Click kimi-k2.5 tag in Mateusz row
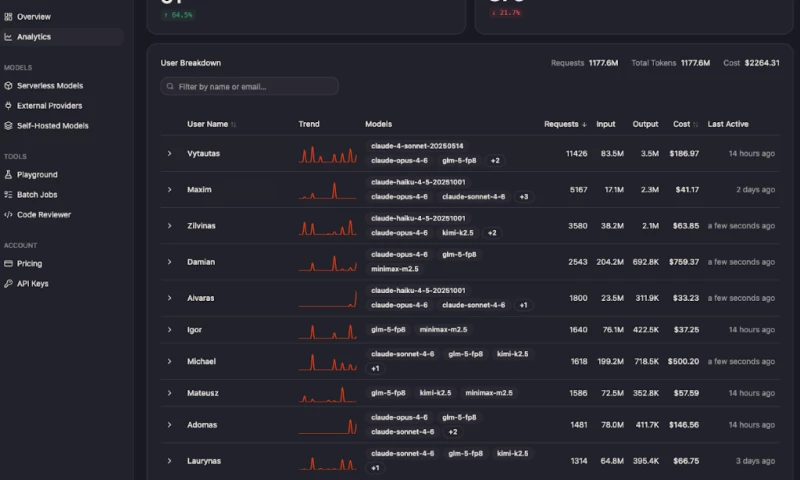The height and width of the screenshot is (480, 800). [x=435, y=393]
